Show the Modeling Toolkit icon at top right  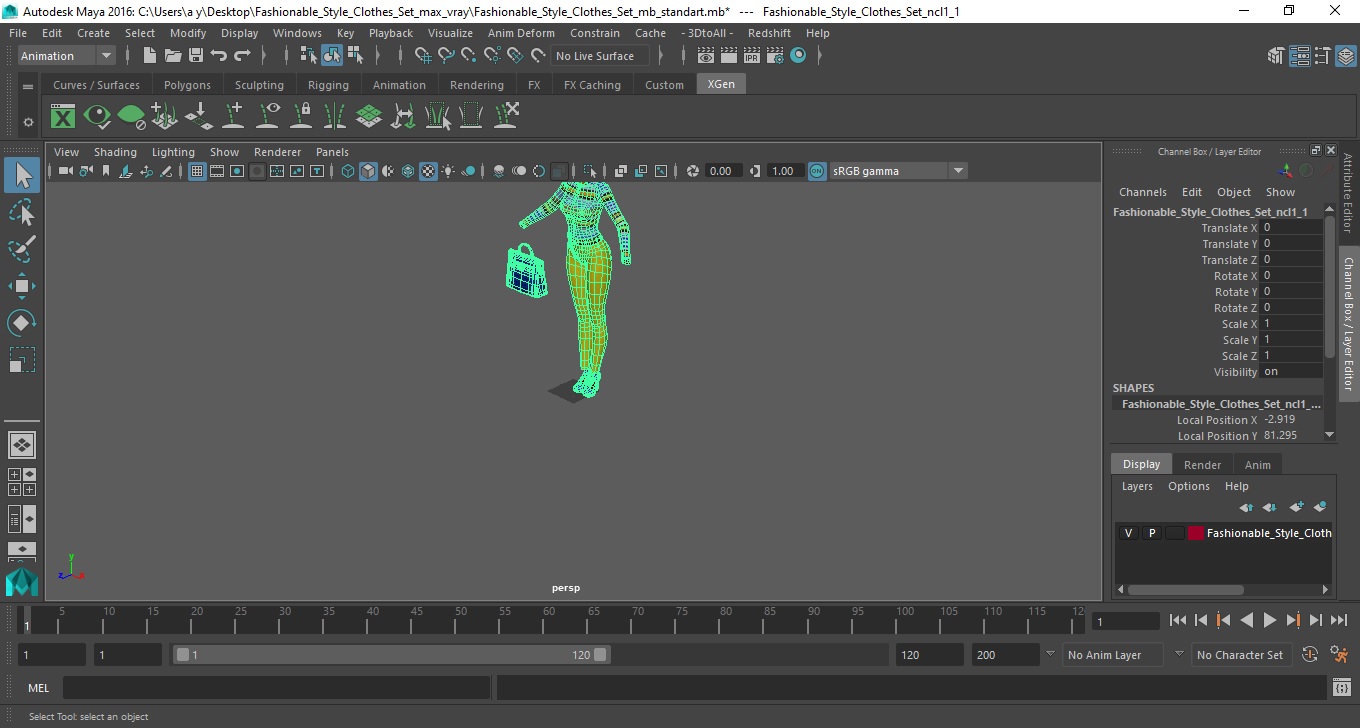tap(1276, 55)
